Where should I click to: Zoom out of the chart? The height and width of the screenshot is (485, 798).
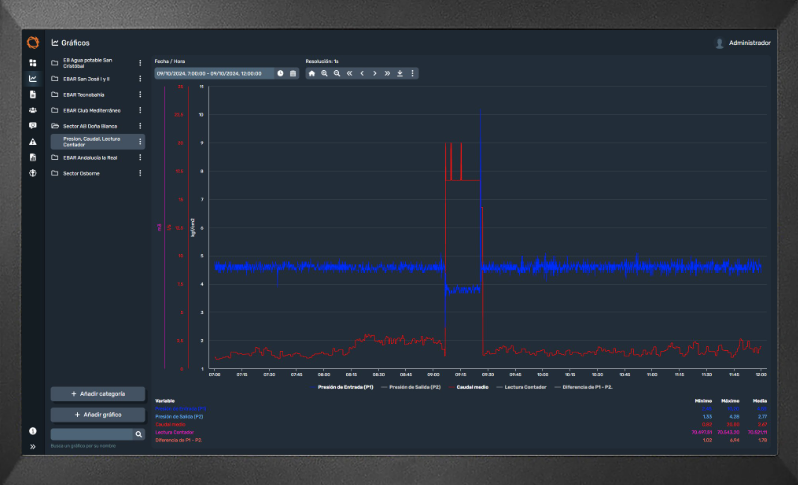(x=337, y=73)
